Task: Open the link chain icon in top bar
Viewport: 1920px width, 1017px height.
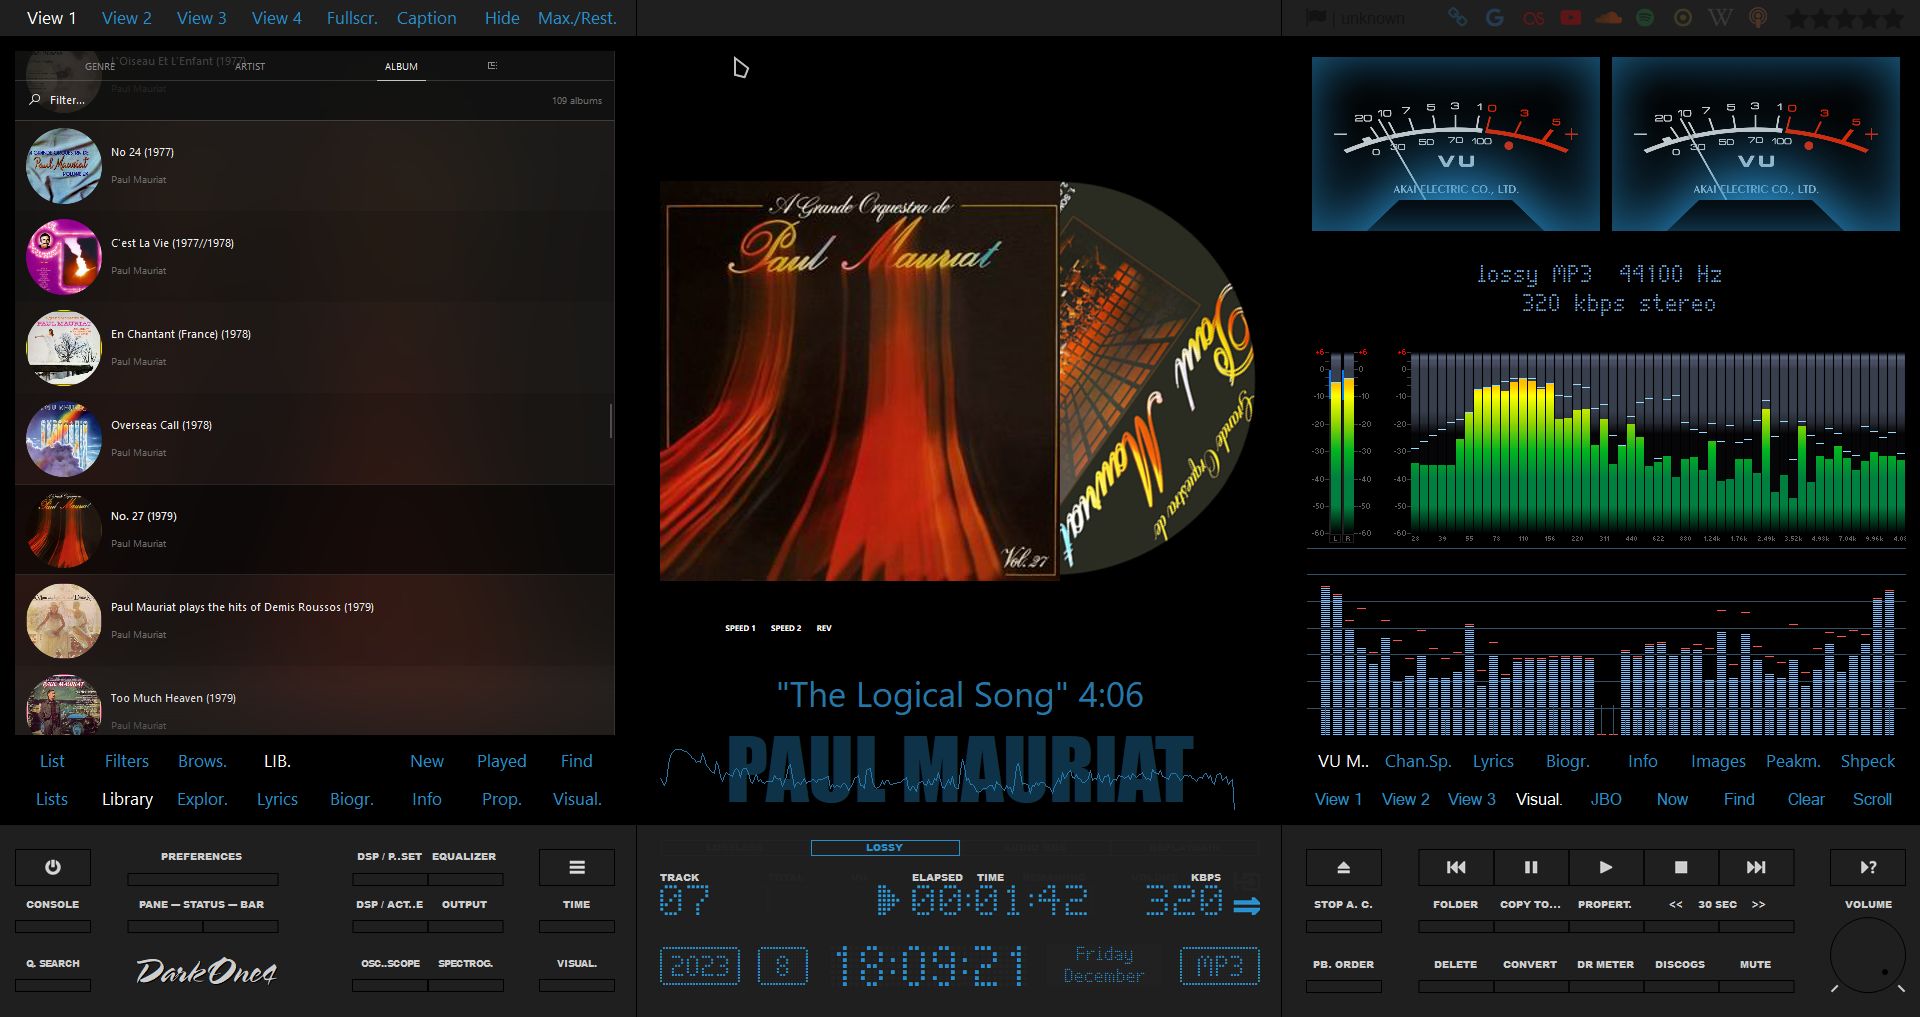Action: tap(1457, 18)
